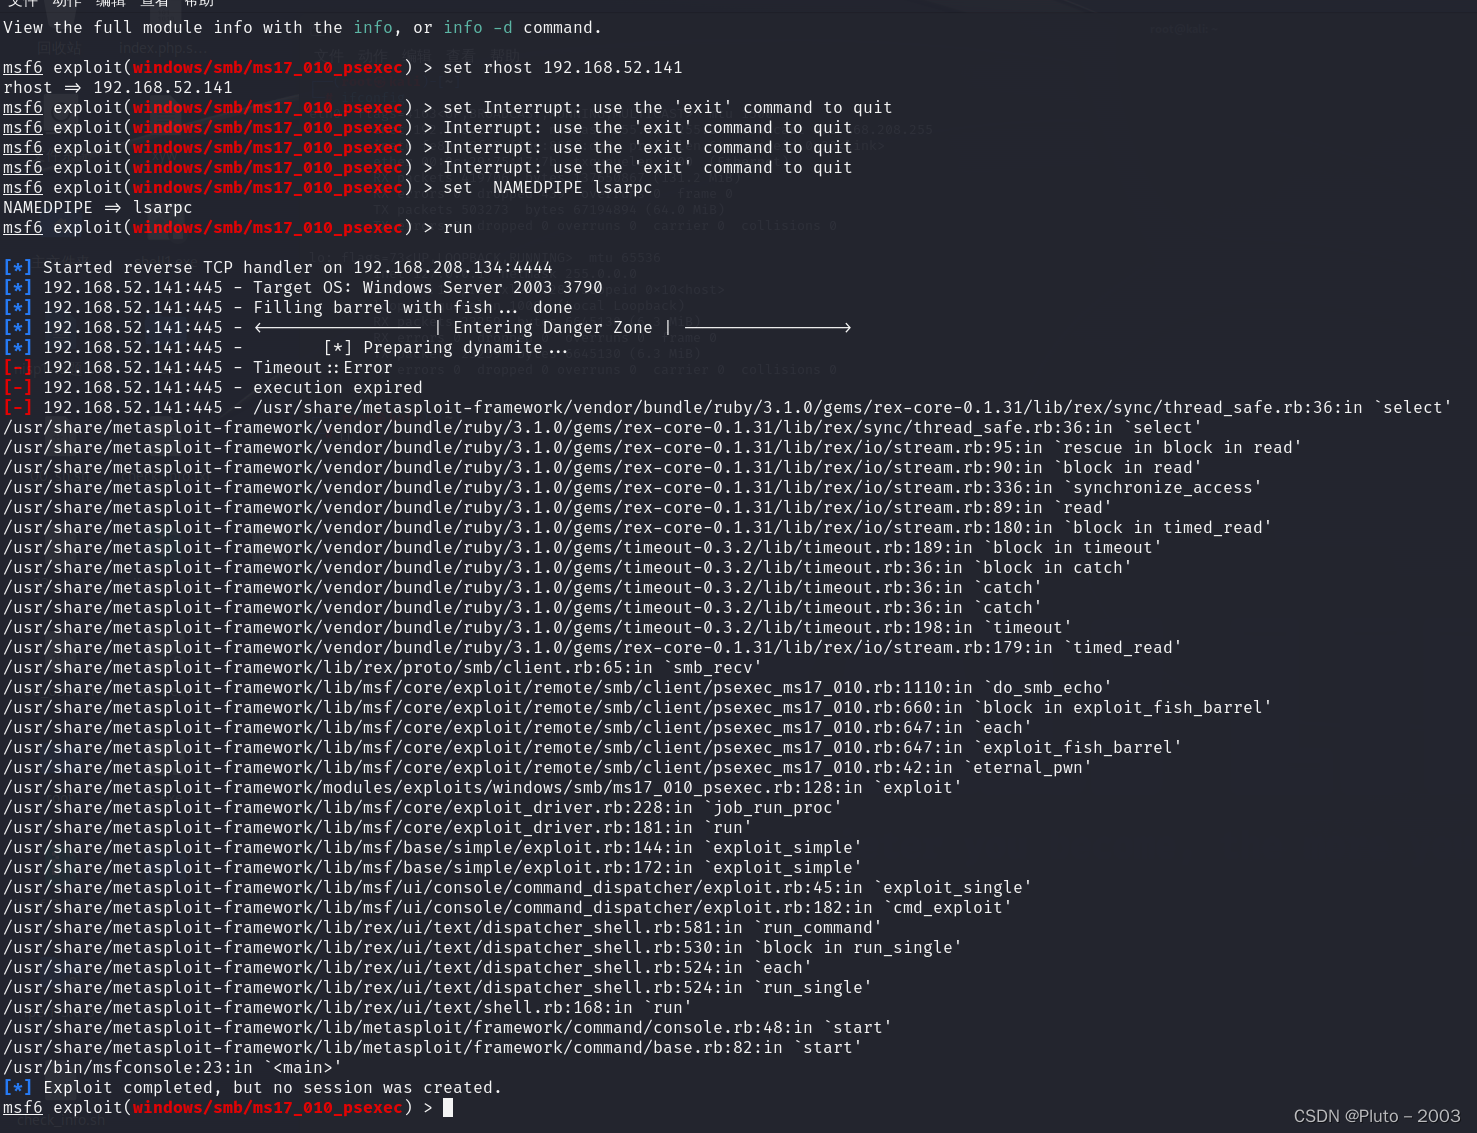Viewport: 1477px width, 1133px height.
Task: Click the 'execution expired' error text
Action: 337,387
